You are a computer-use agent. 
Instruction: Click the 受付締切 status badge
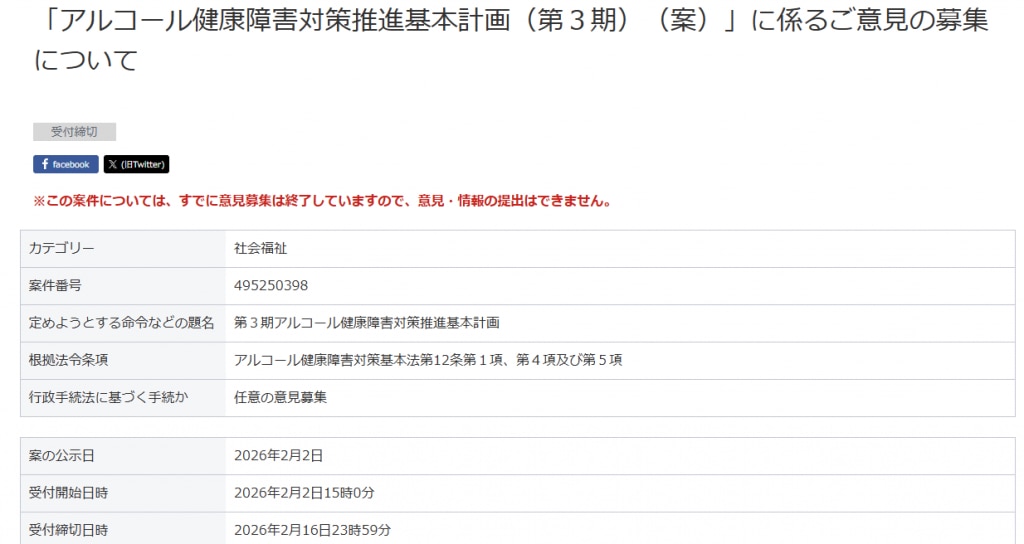74,132
